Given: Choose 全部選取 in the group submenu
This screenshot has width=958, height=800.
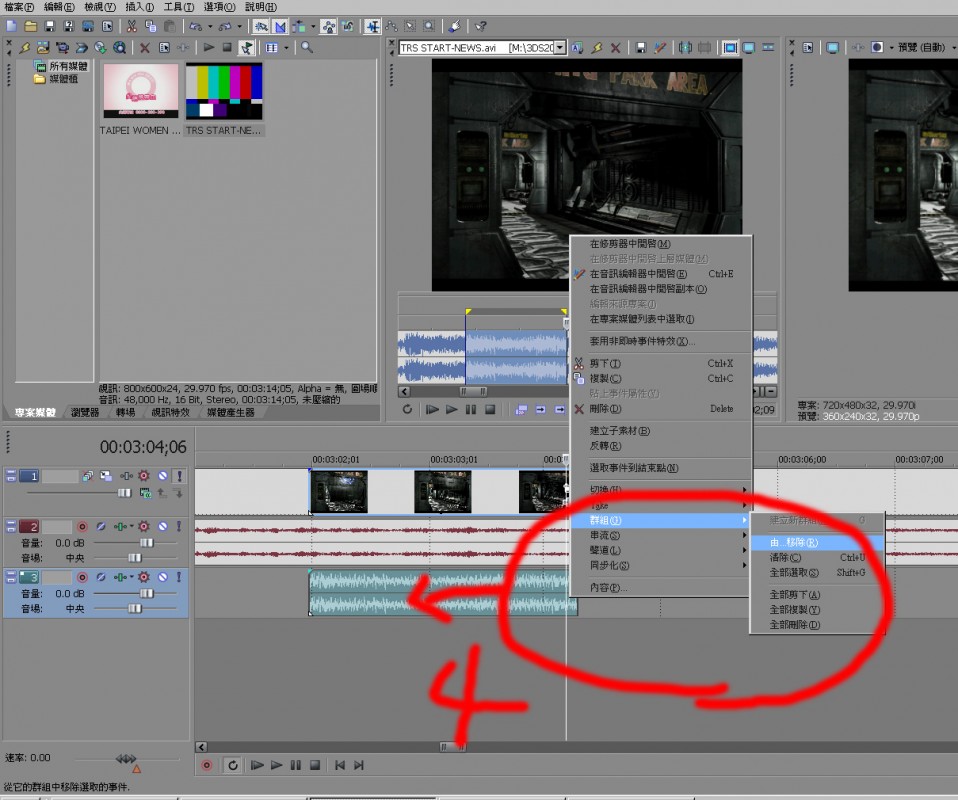Looking at the screenshot, I should [x=794, y=573].
